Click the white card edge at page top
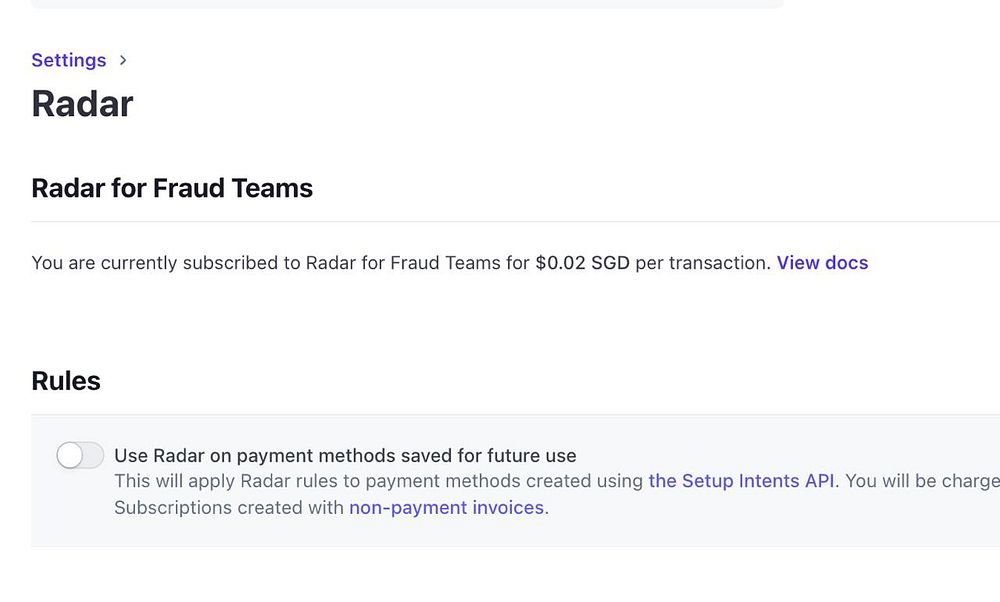1000x602 pixels. point(400,4)
